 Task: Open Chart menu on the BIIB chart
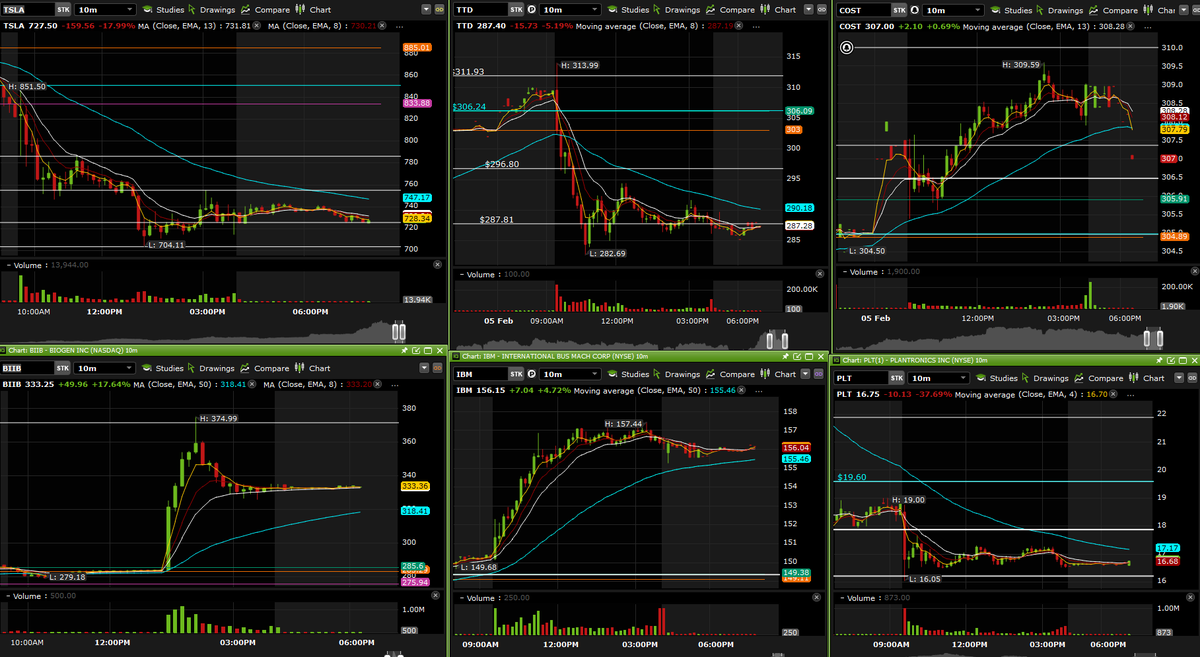point(313,368)
